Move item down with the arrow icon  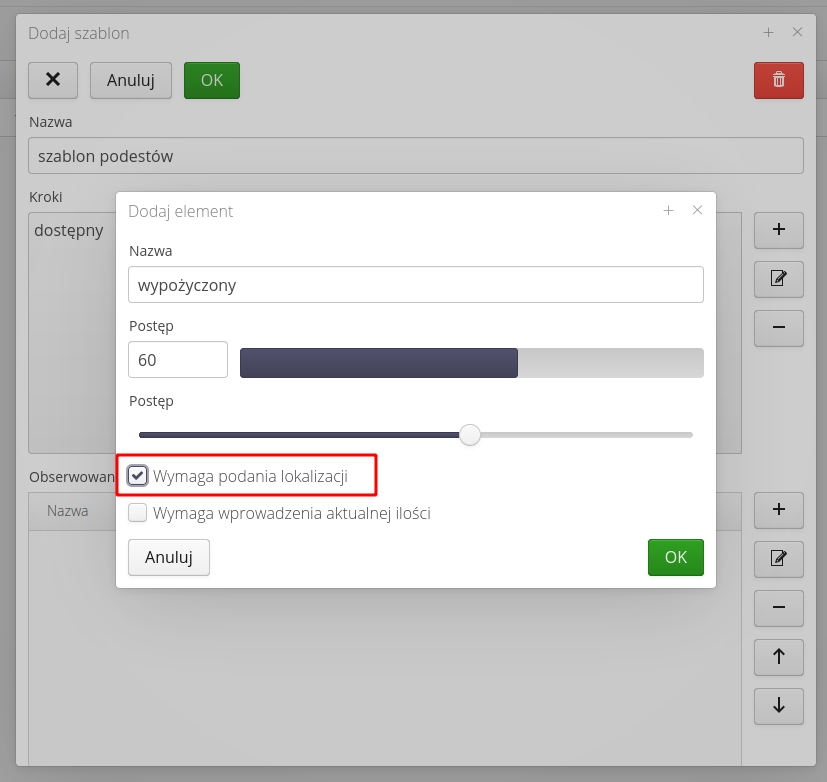tap(778, 705)
